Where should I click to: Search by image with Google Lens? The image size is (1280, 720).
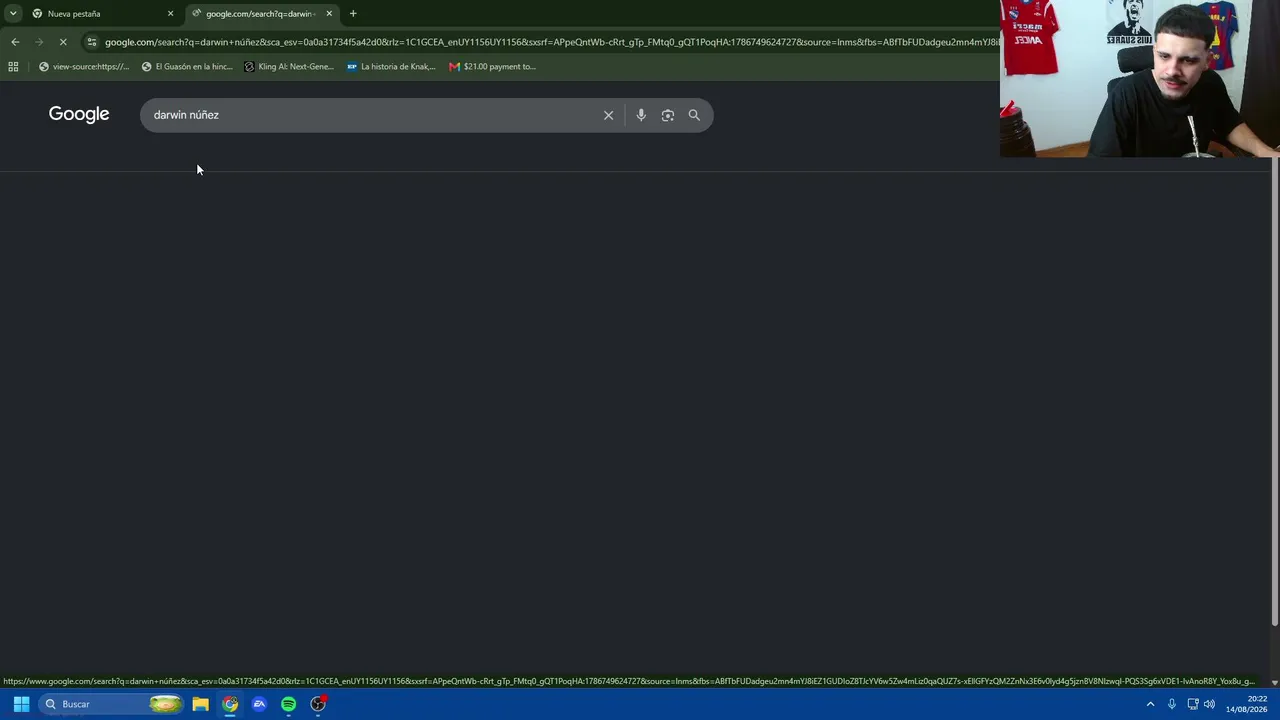668,115
